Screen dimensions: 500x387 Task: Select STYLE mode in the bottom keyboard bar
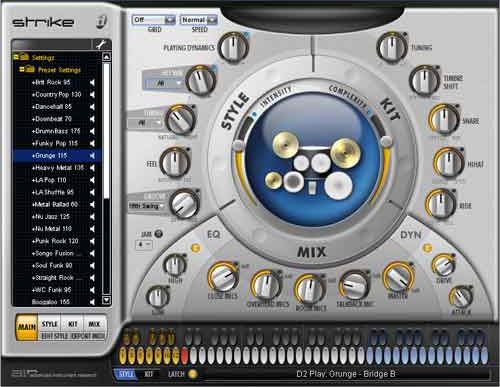point(126,374)
